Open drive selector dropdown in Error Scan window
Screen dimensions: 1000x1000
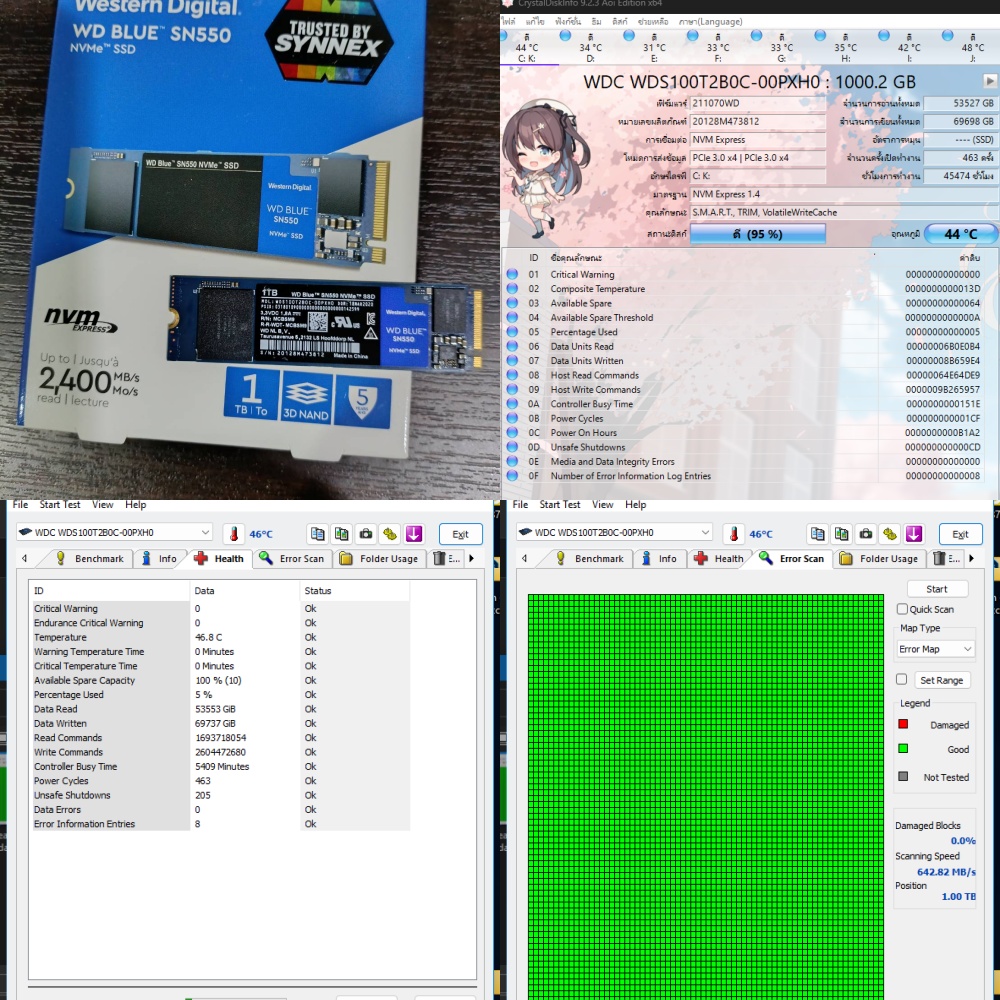pyautogui.click(x=615, y=533)
